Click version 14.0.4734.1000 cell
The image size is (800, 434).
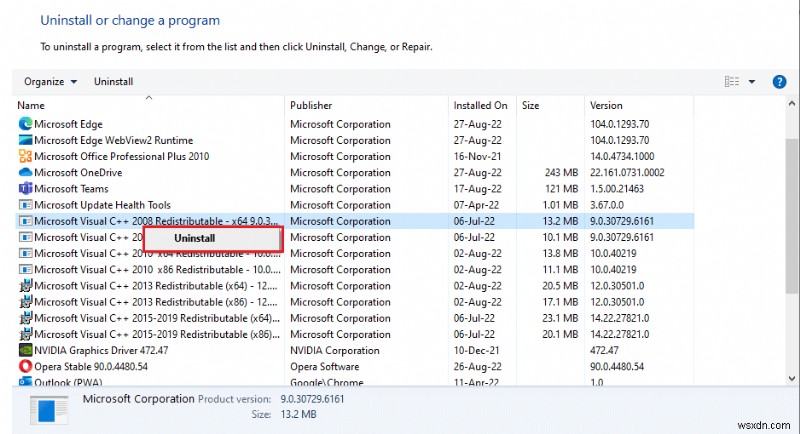pyautogui.click(x=622, y=156)
